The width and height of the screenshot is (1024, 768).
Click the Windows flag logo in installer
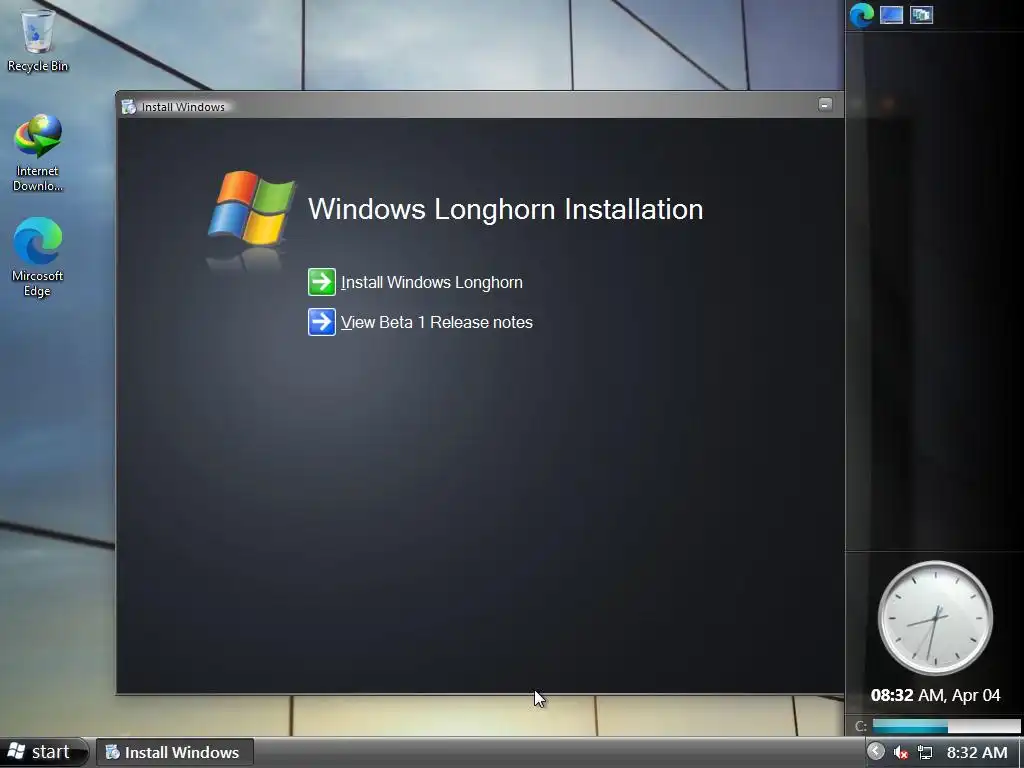(252, 208)
